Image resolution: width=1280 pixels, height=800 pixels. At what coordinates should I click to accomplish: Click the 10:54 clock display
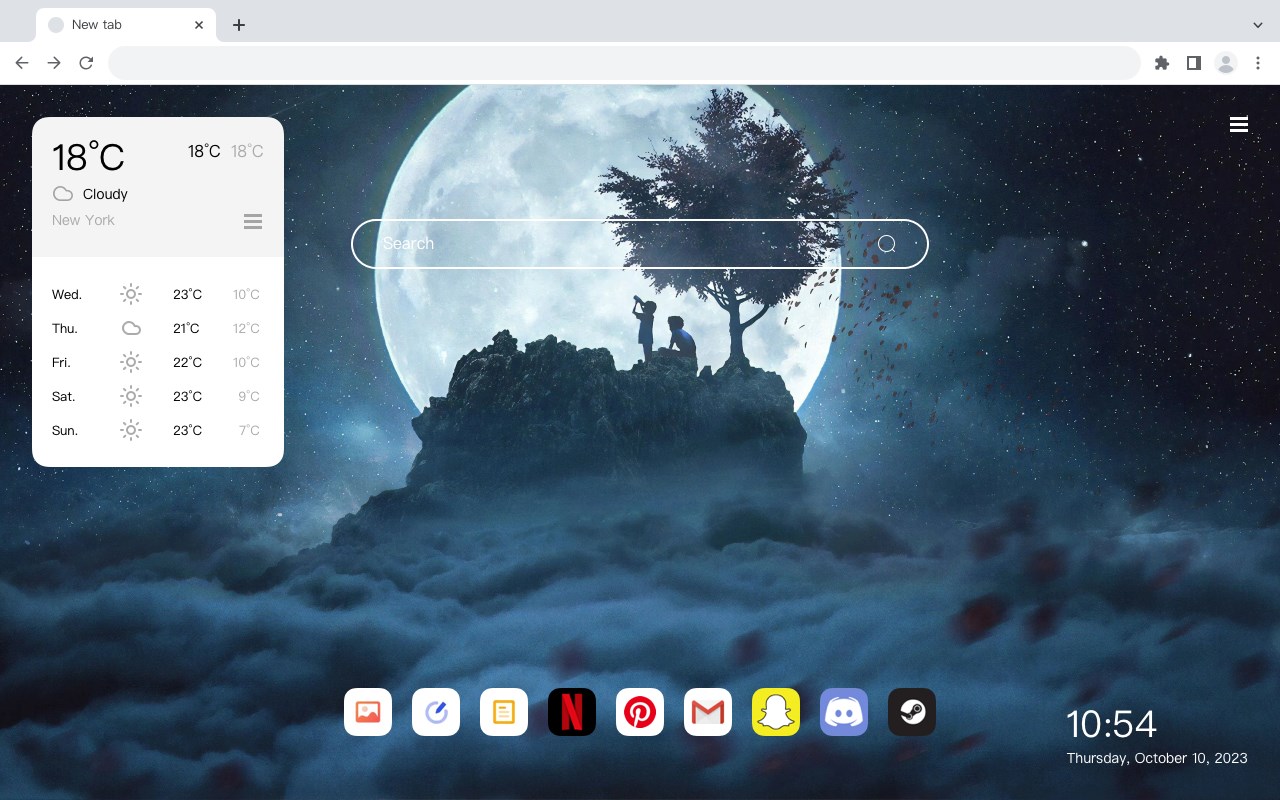tap(1111, 724)
